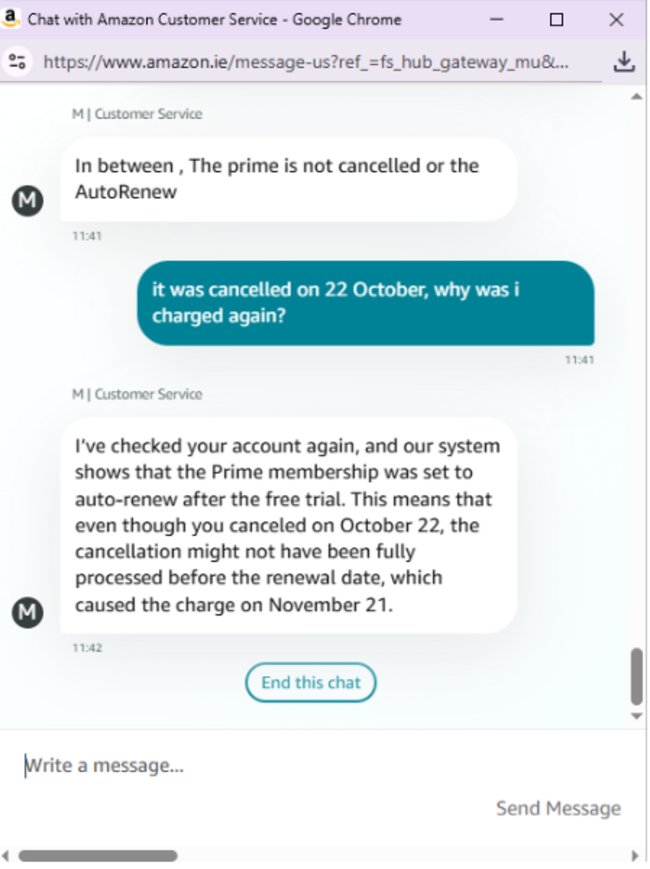Click the "prime is not cancelled" message bubble
This screenshot has width=650, height=869.
(288, 179)
